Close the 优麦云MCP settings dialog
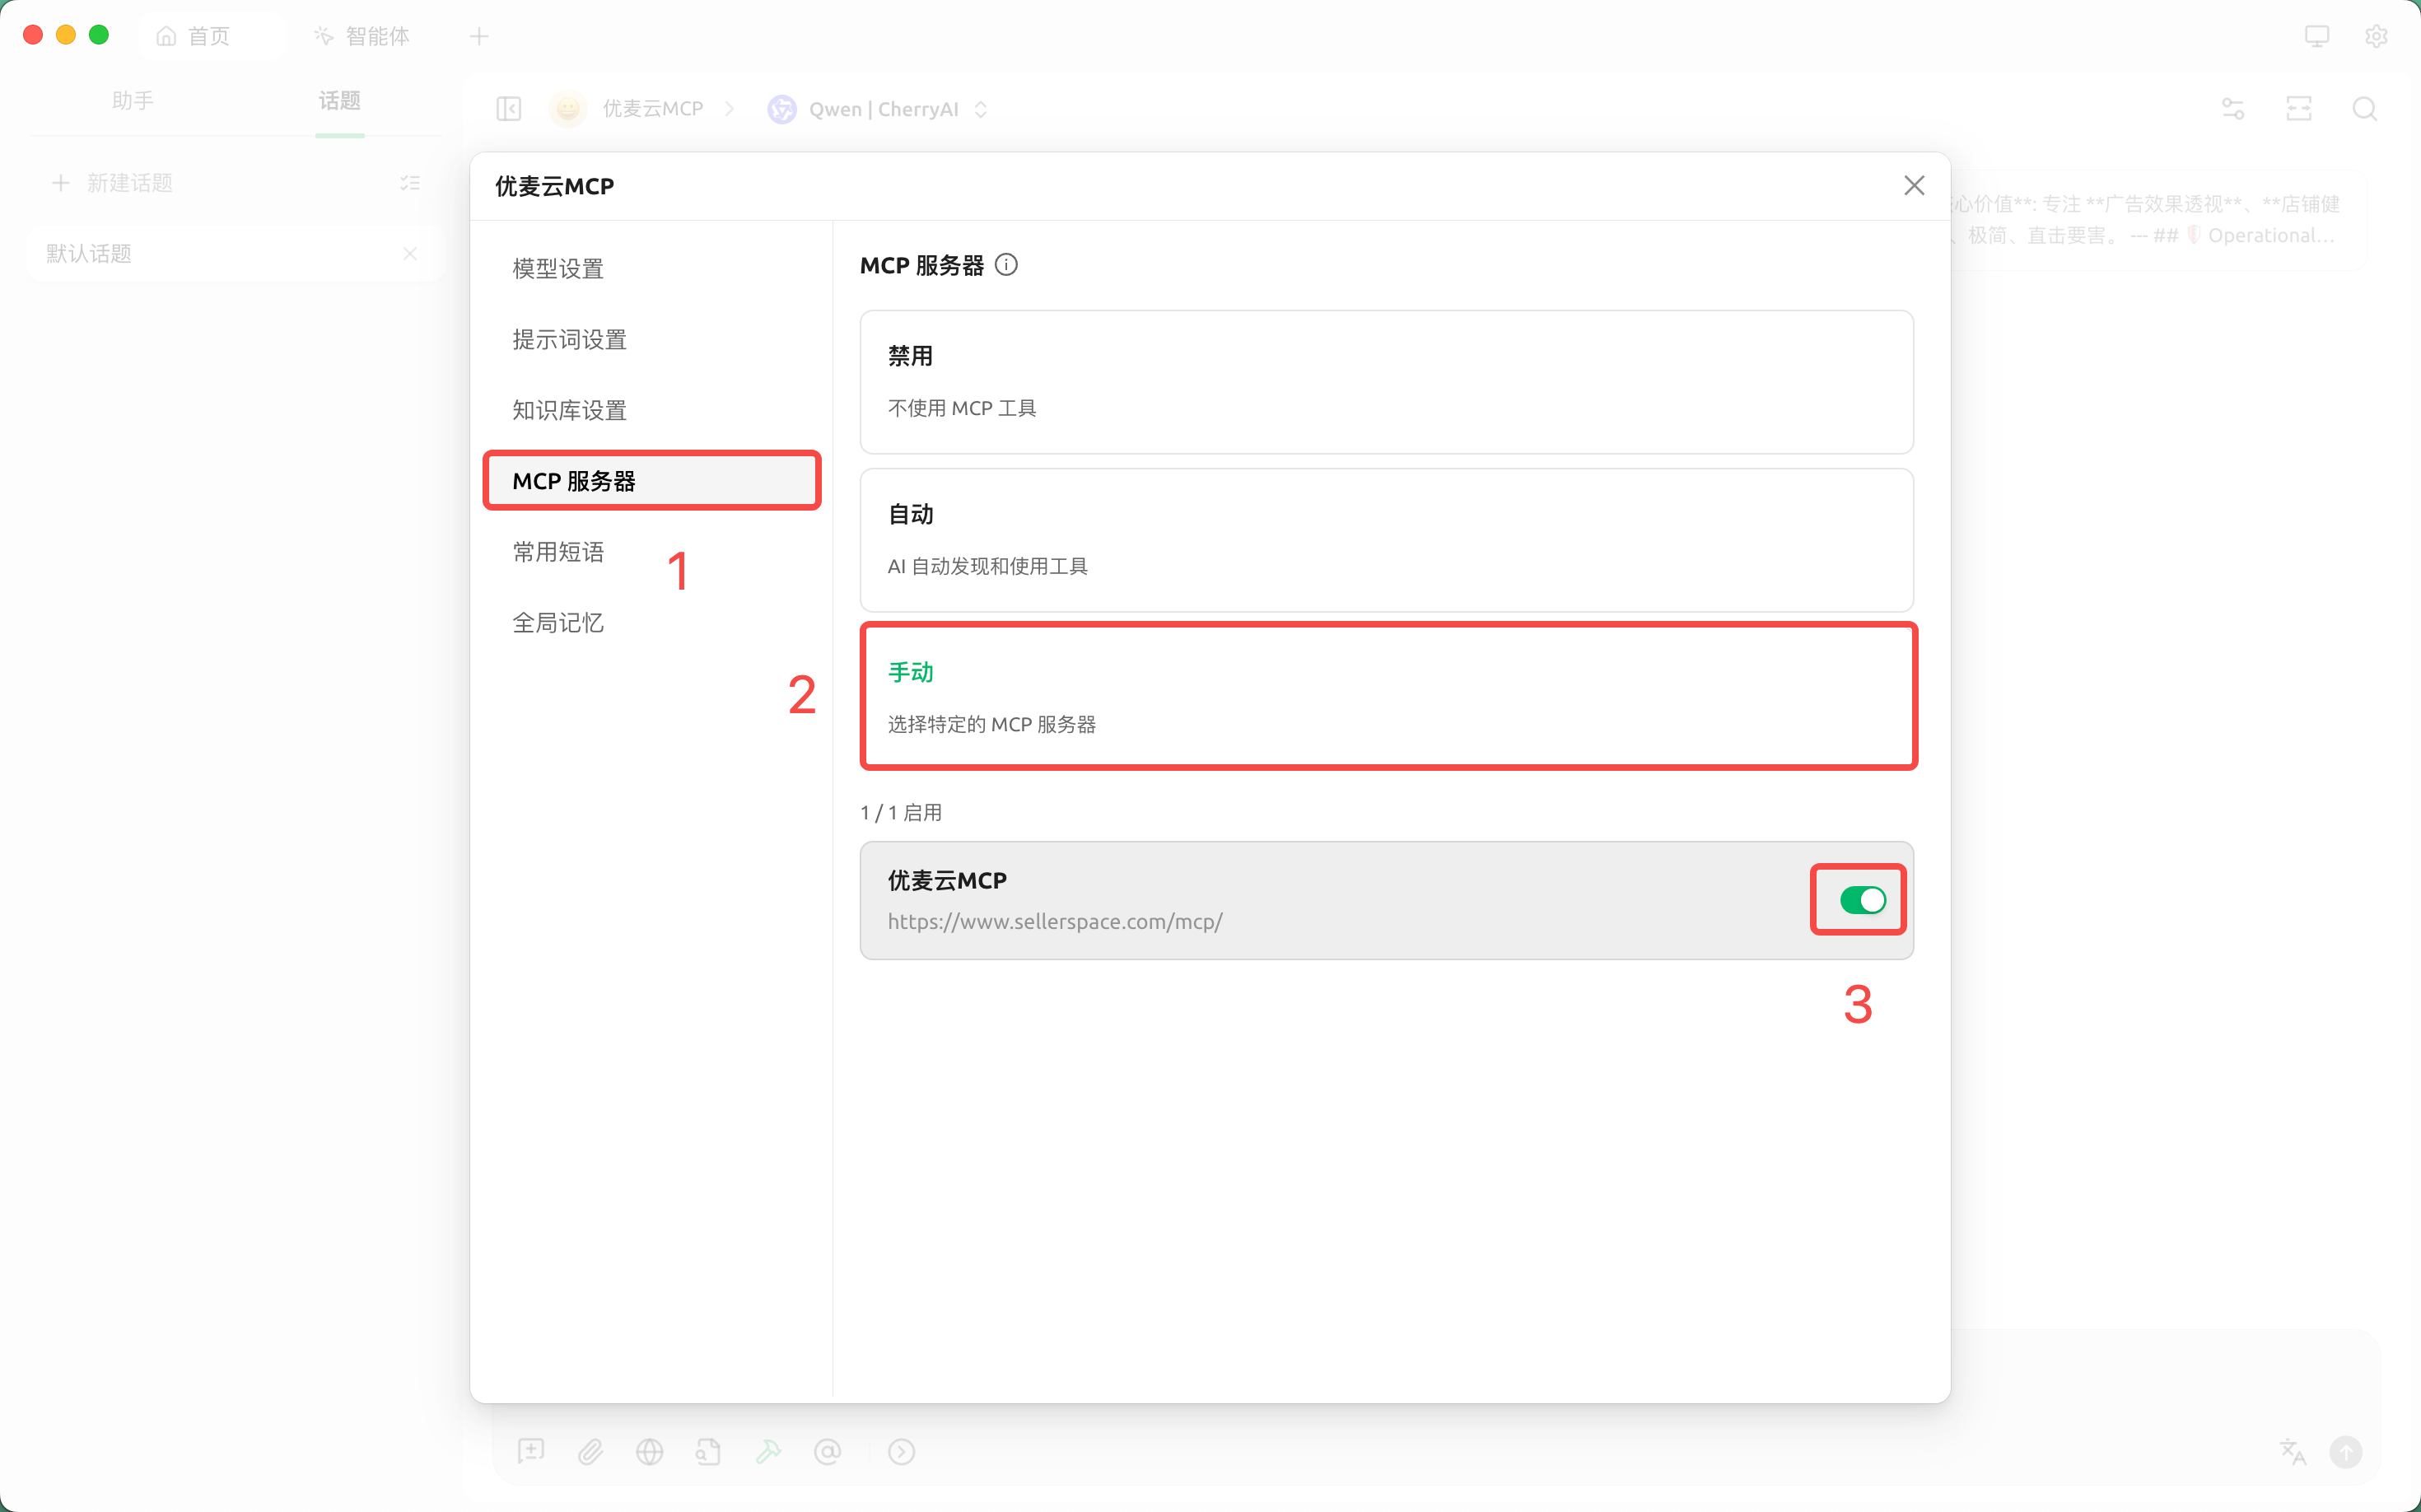The image size is (2421, 1512). 1913,186
